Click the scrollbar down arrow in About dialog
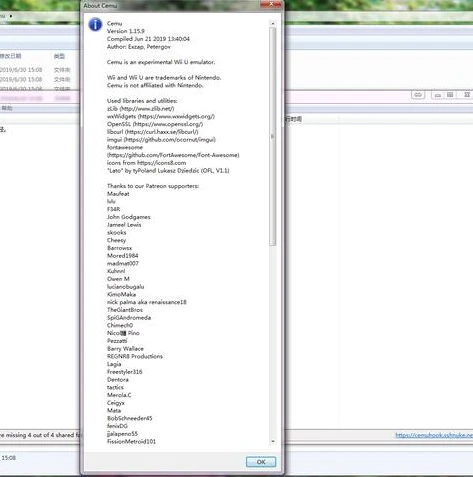This screenshot has width=473, height=477. click(x=273, y=441)
